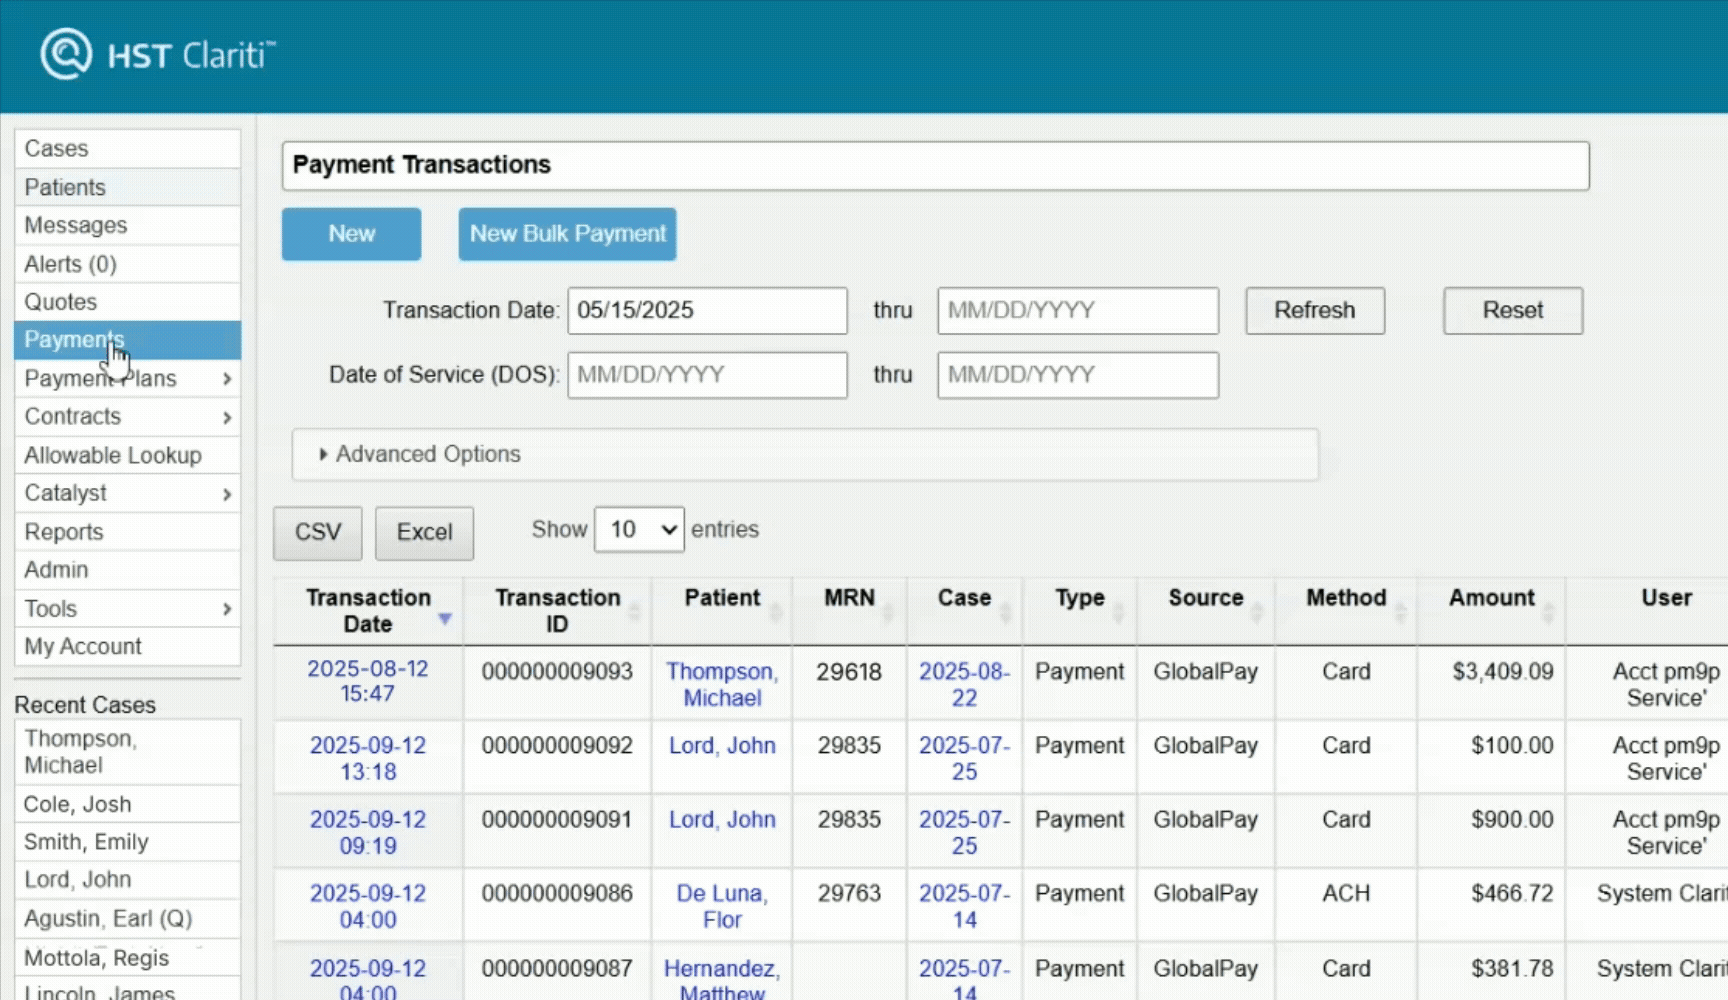Image resolution: width=1728 pixels, height=1000 pixels.
Task: Open the Show entries dropdown
Action: click(639, 529)
